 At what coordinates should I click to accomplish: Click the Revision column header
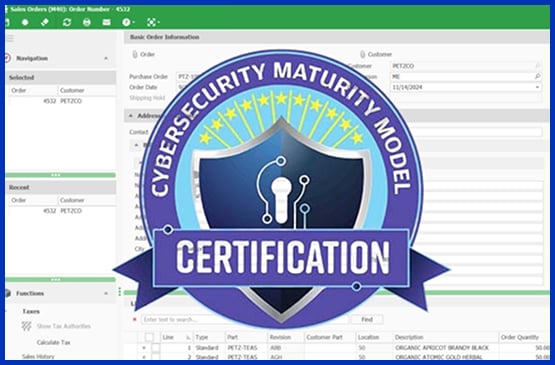coord(285,337)
